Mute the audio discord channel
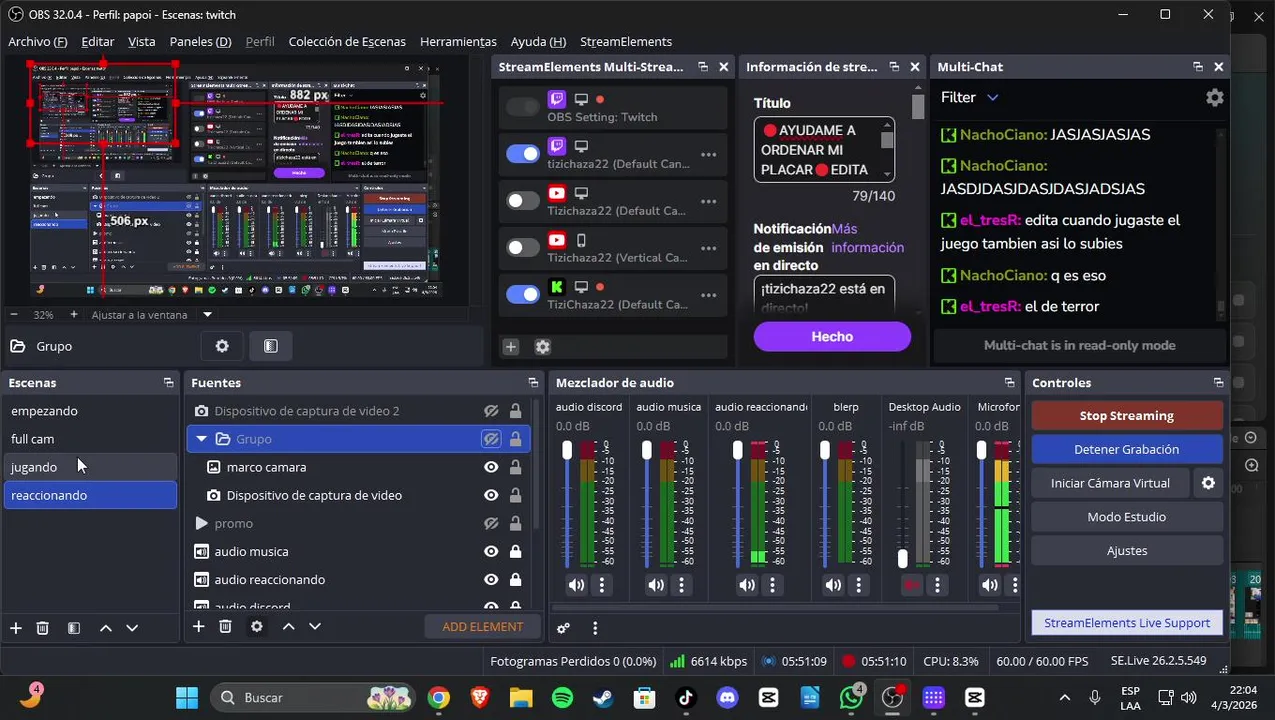 coord(576,585)
